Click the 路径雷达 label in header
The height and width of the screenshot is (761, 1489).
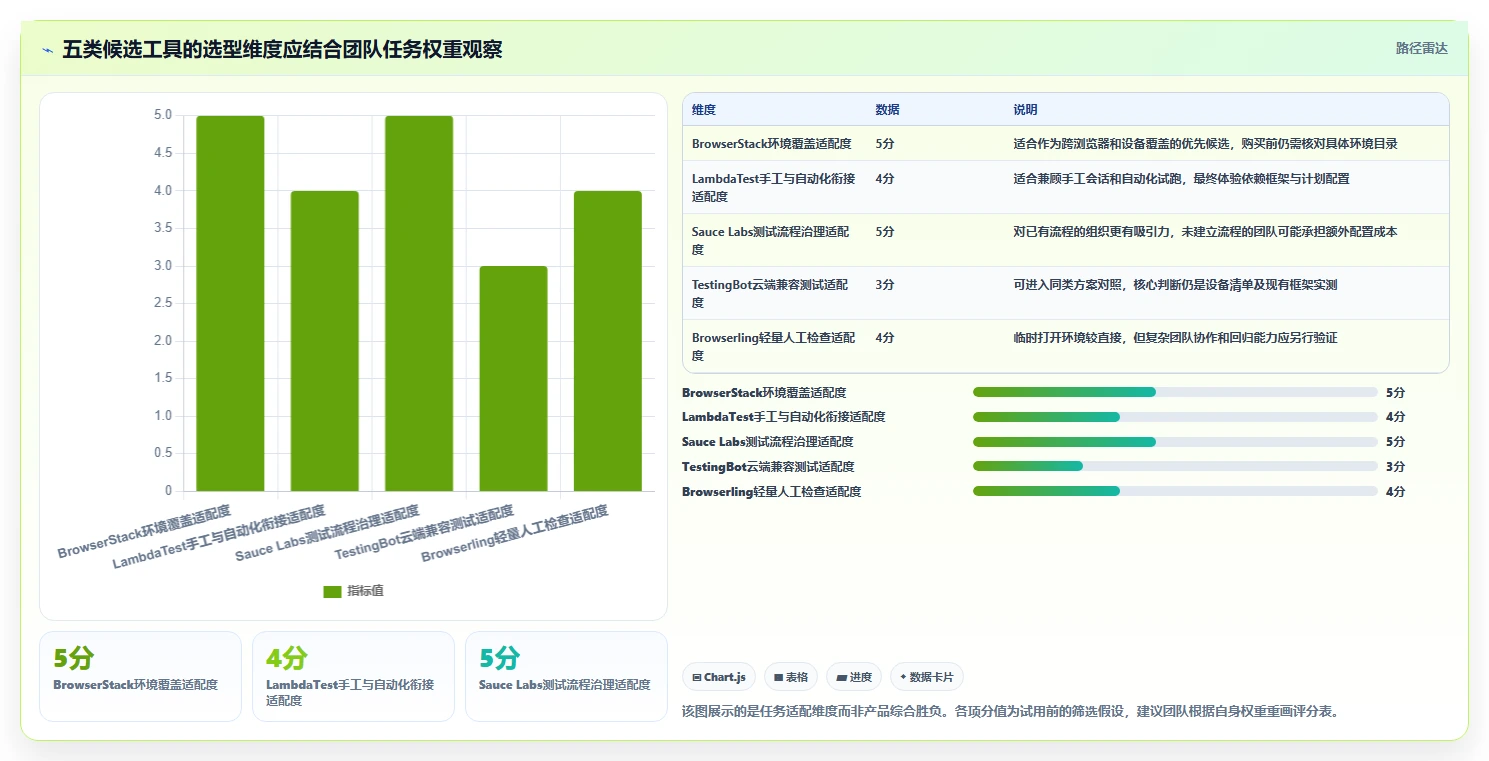1421,48
